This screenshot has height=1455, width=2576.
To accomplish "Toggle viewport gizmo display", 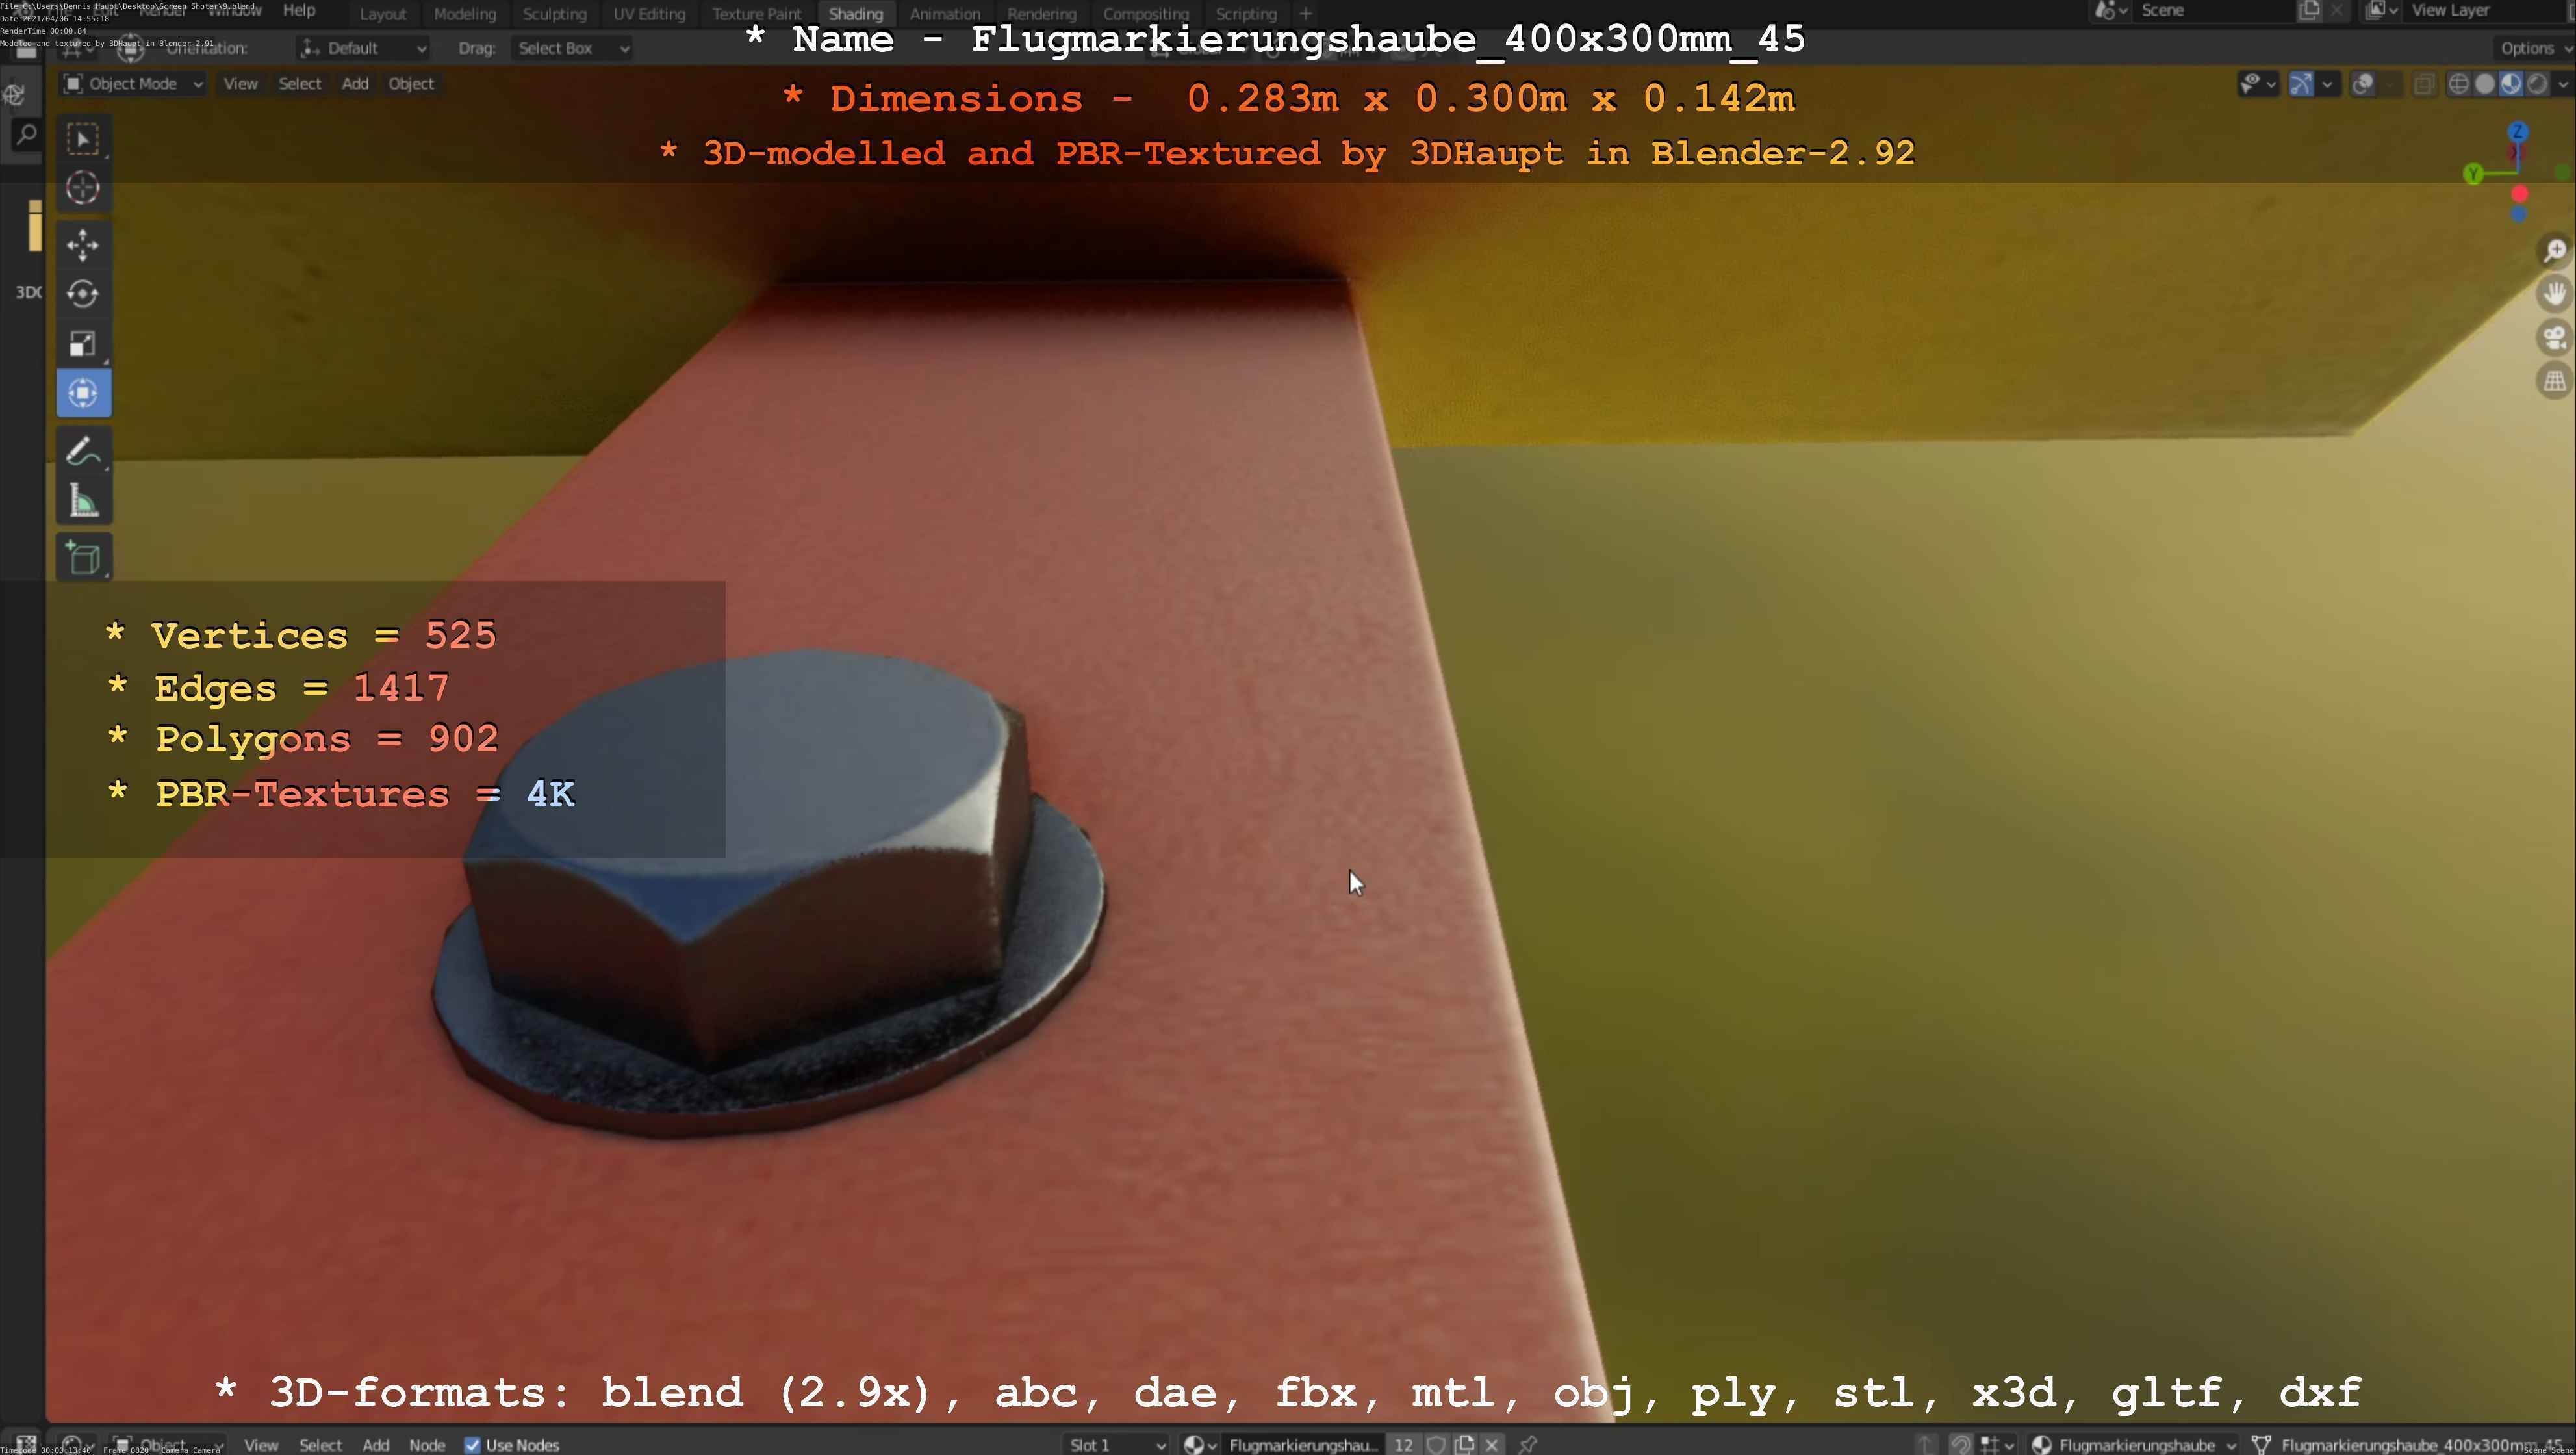I will point(2301,85).
